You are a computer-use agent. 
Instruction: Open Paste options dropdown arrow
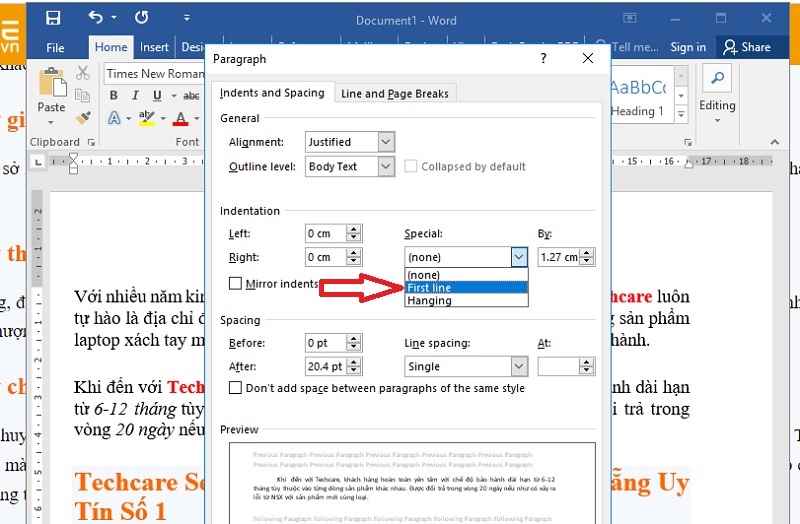point(51,123)
